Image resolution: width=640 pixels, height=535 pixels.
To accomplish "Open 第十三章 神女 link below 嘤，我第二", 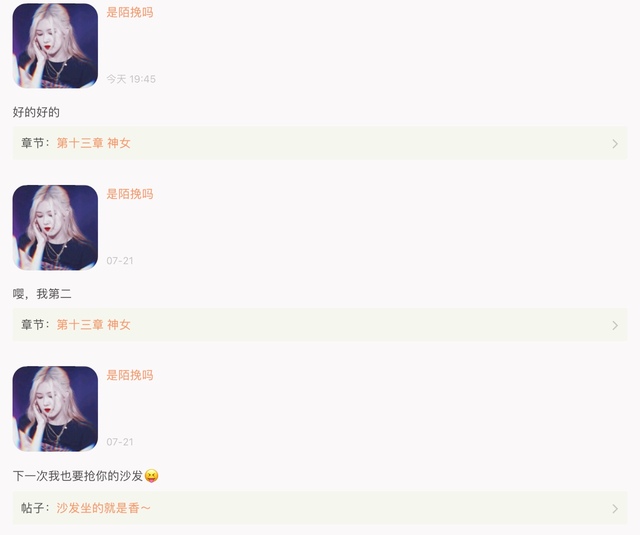I will click(x=93, y=325).
